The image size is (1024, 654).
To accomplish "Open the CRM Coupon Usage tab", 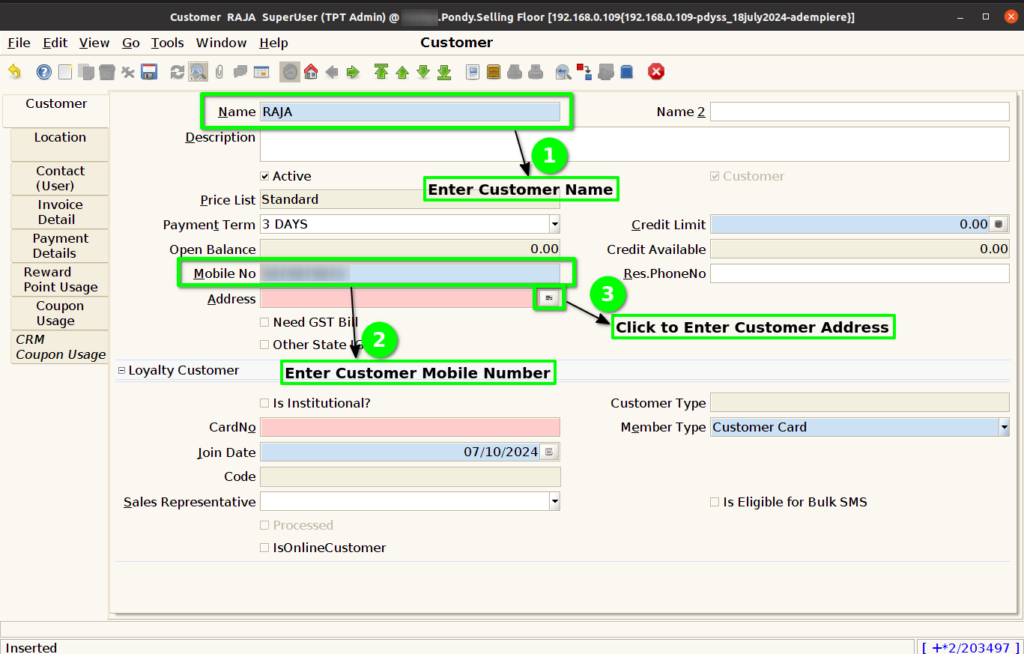I will 59,347.
